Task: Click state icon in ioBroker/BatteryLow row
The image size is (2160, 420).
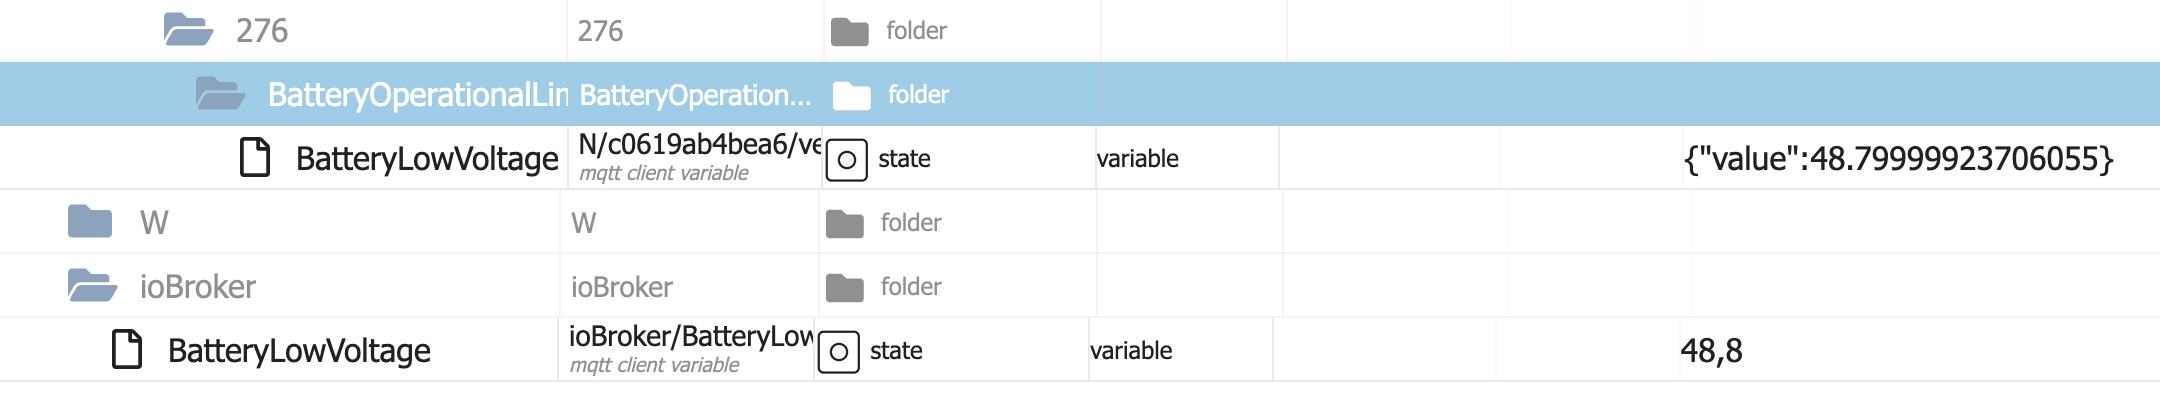Action: (x=838, y=352)
